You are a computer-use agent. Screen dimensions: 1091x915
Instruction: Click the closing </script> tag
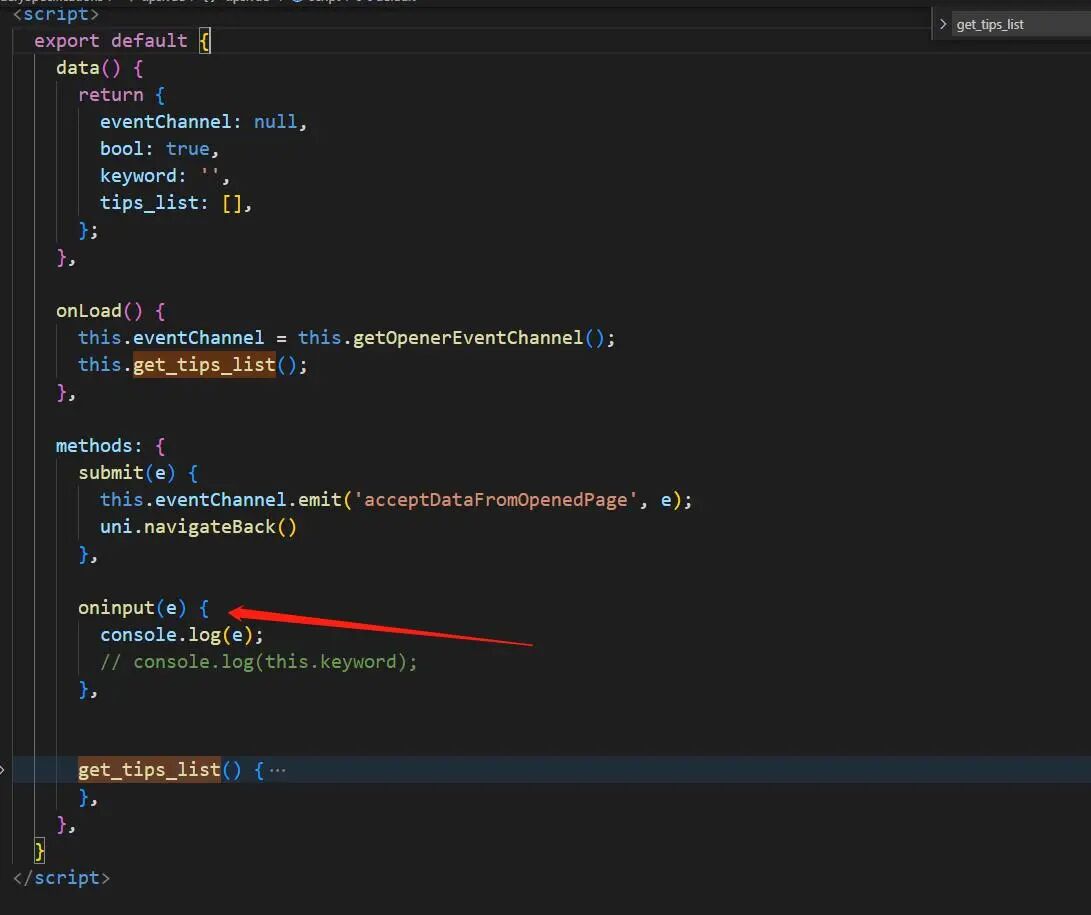(x=61, y=878)
